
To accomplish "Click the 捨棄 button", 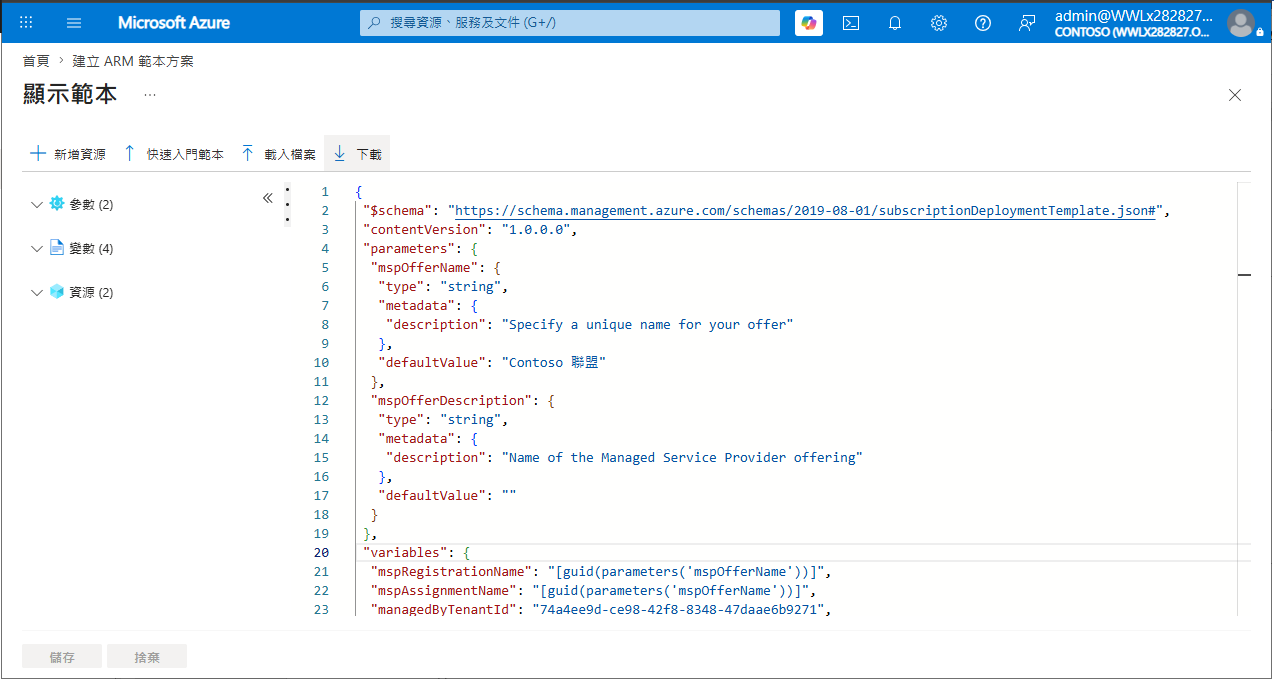I will [147, 657].
